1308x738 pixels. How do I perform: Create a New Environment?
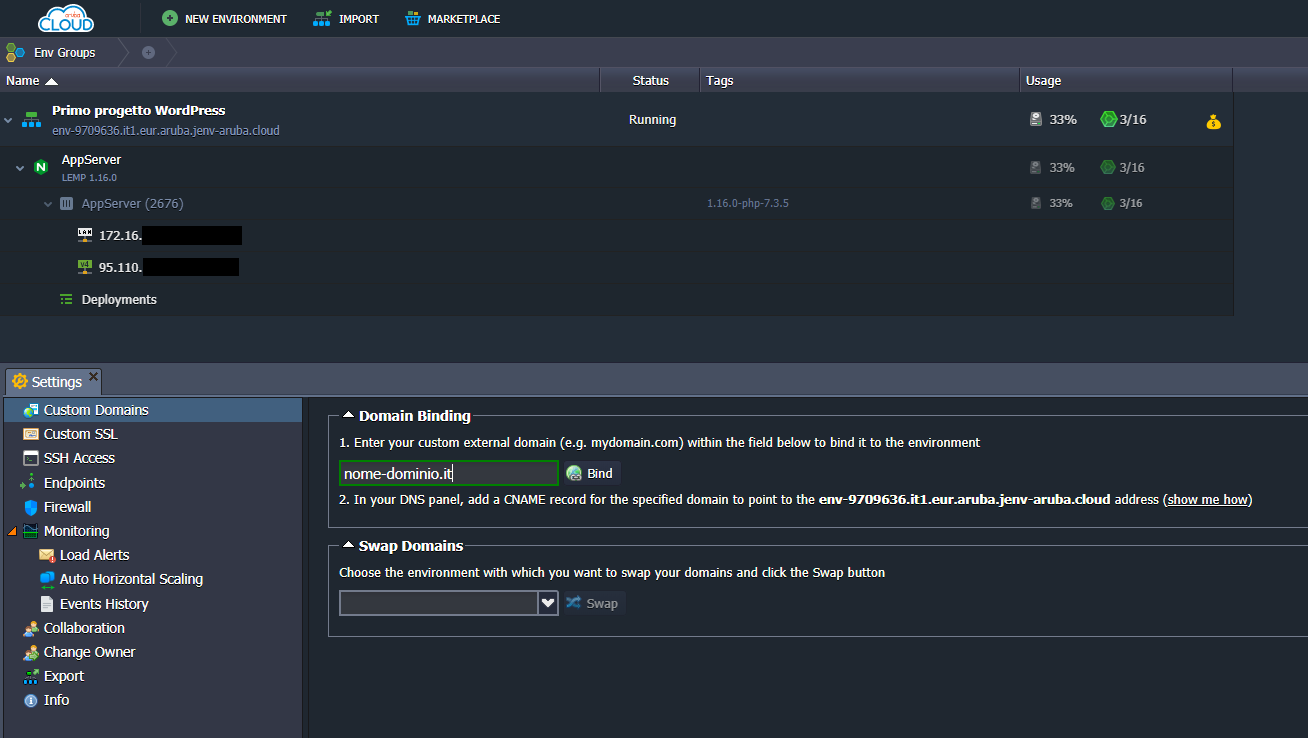click(x=224, y=19)
